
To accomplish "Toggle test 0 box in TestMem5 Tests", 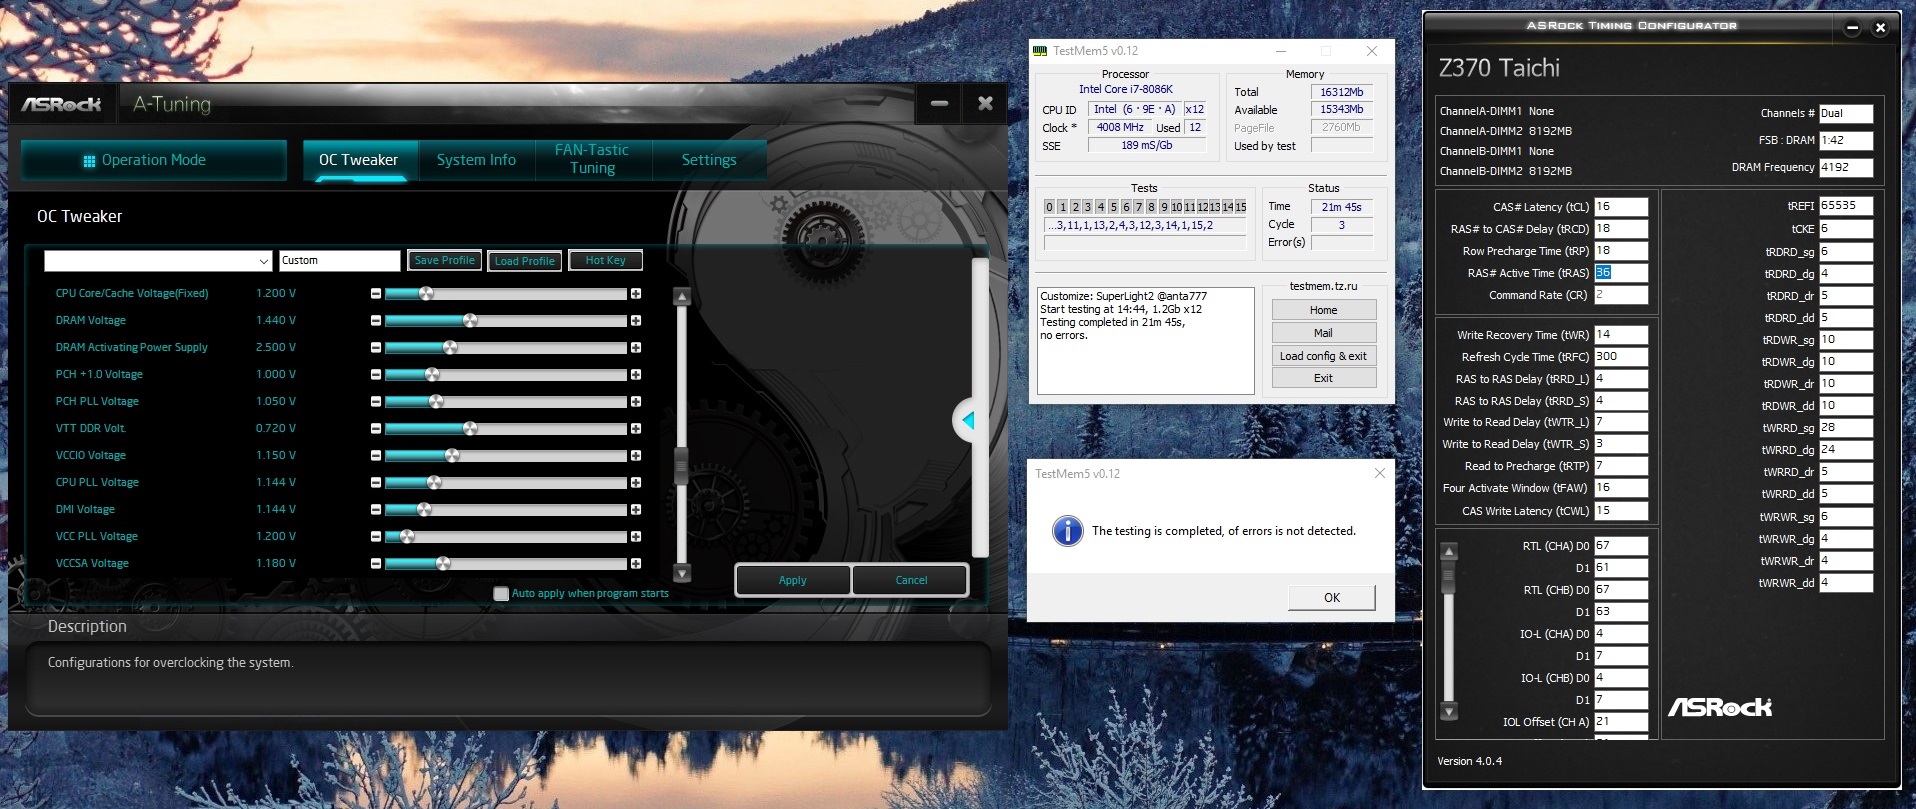I will (x=1049, y=207).
